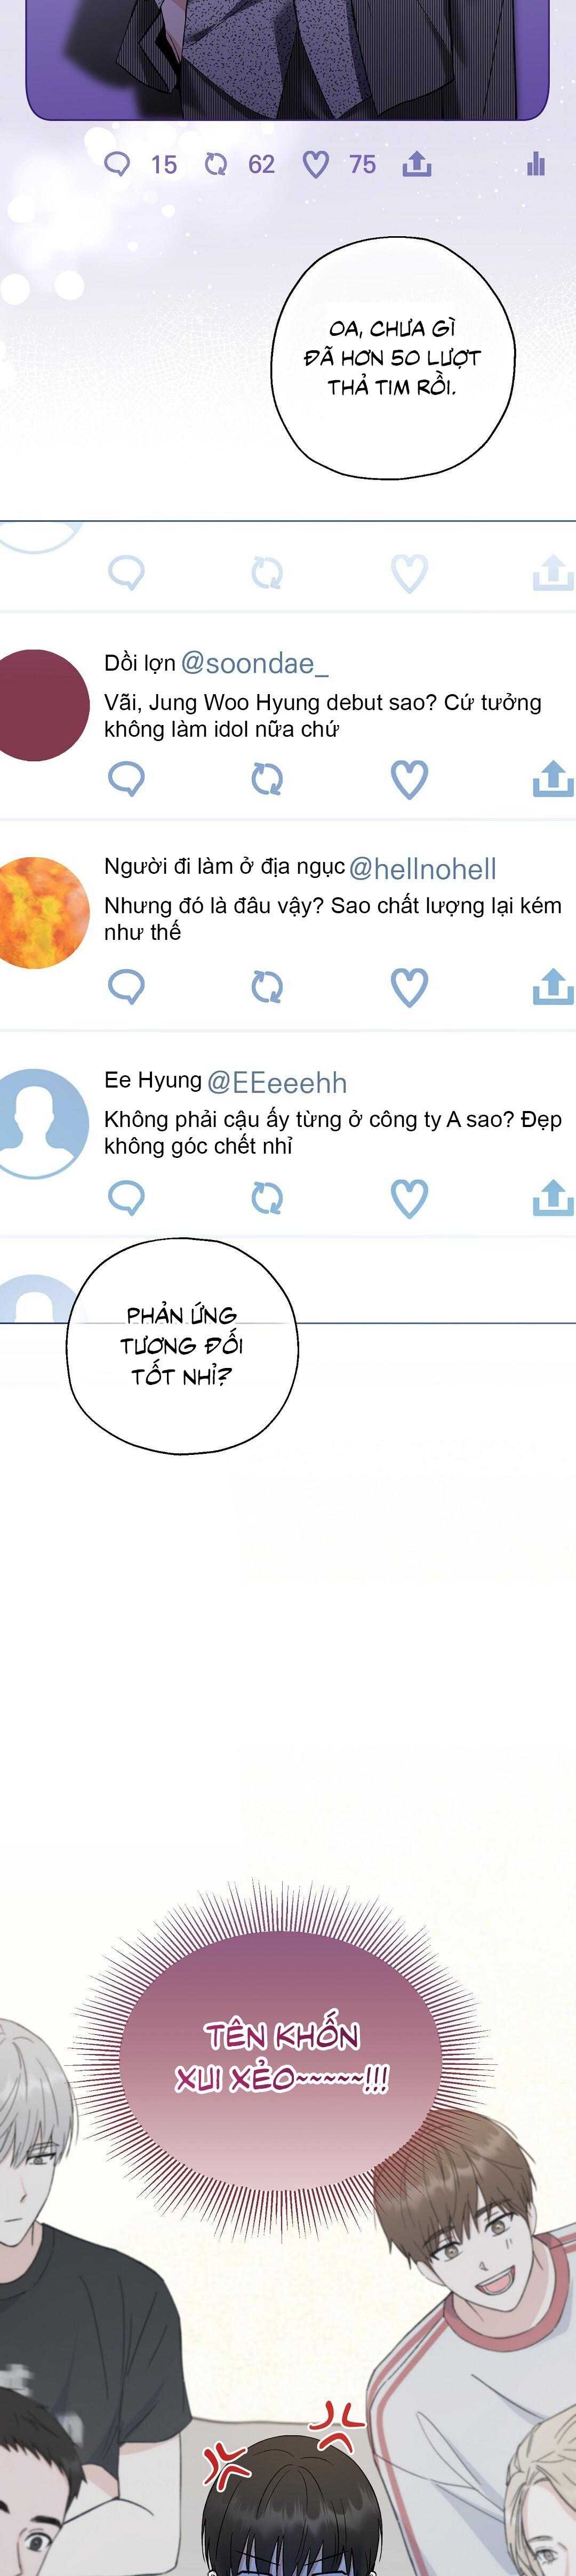Open the @EEeeehh profile handle
The height and width of the screenshot is (2576, 576).
point(277,1083)
